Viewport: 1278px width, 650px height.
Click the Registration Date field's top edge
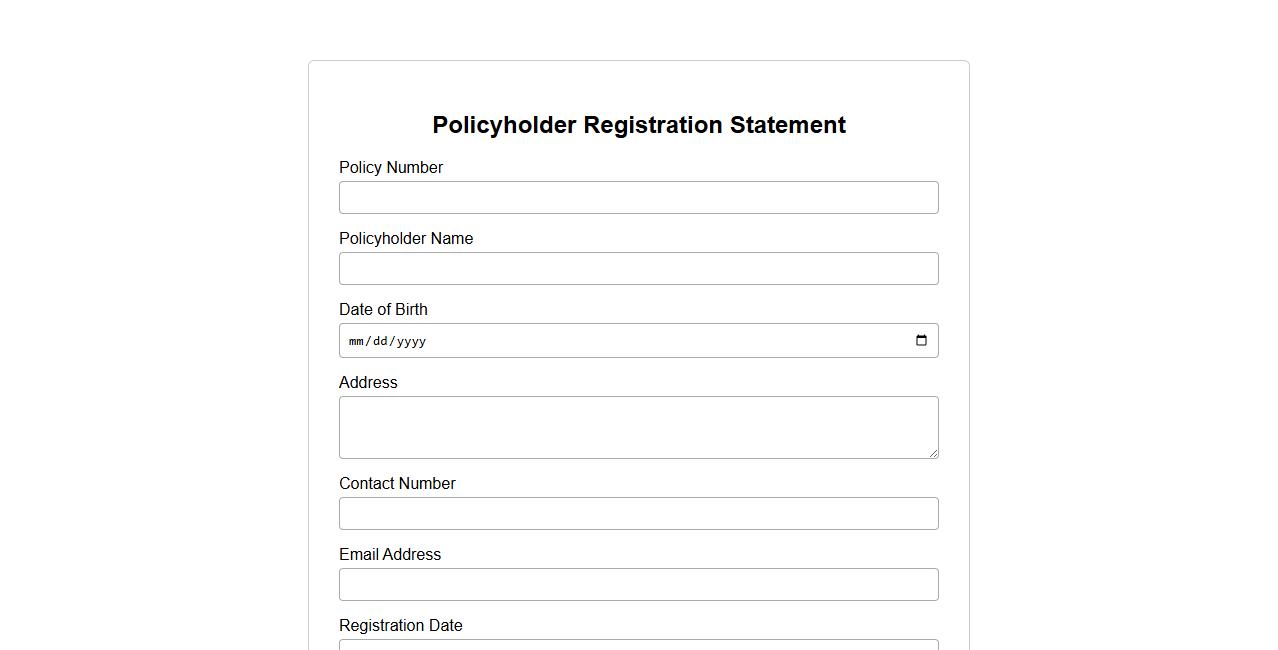638,644
